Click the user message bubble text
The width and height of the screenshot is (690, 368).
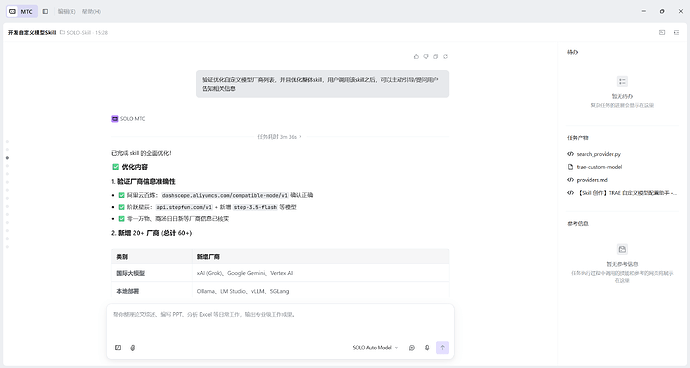click(320, 84)
